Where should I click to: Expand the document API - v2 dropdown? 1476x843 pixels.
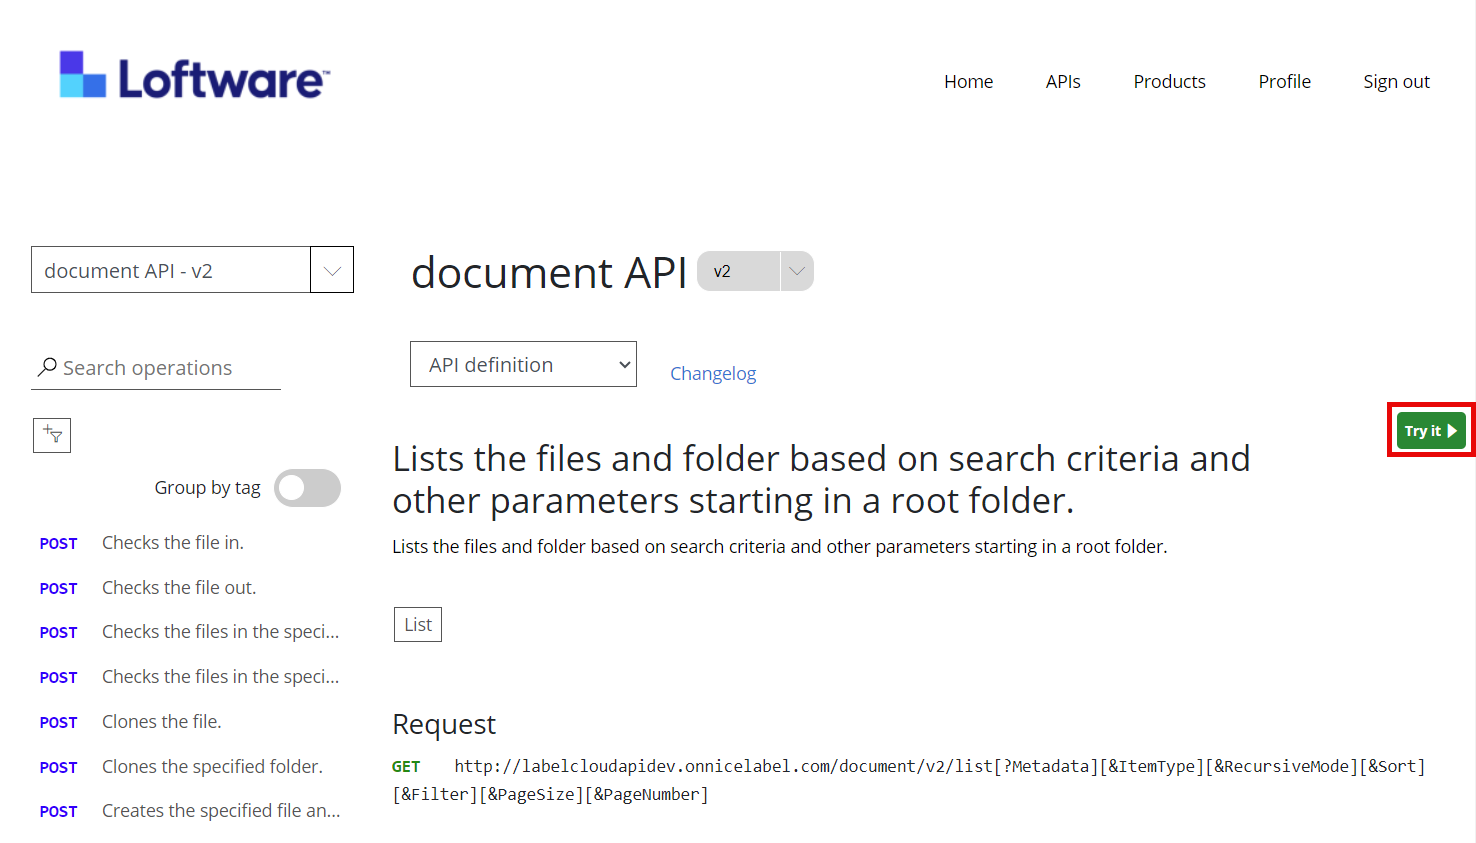click(x=331, y=270)
